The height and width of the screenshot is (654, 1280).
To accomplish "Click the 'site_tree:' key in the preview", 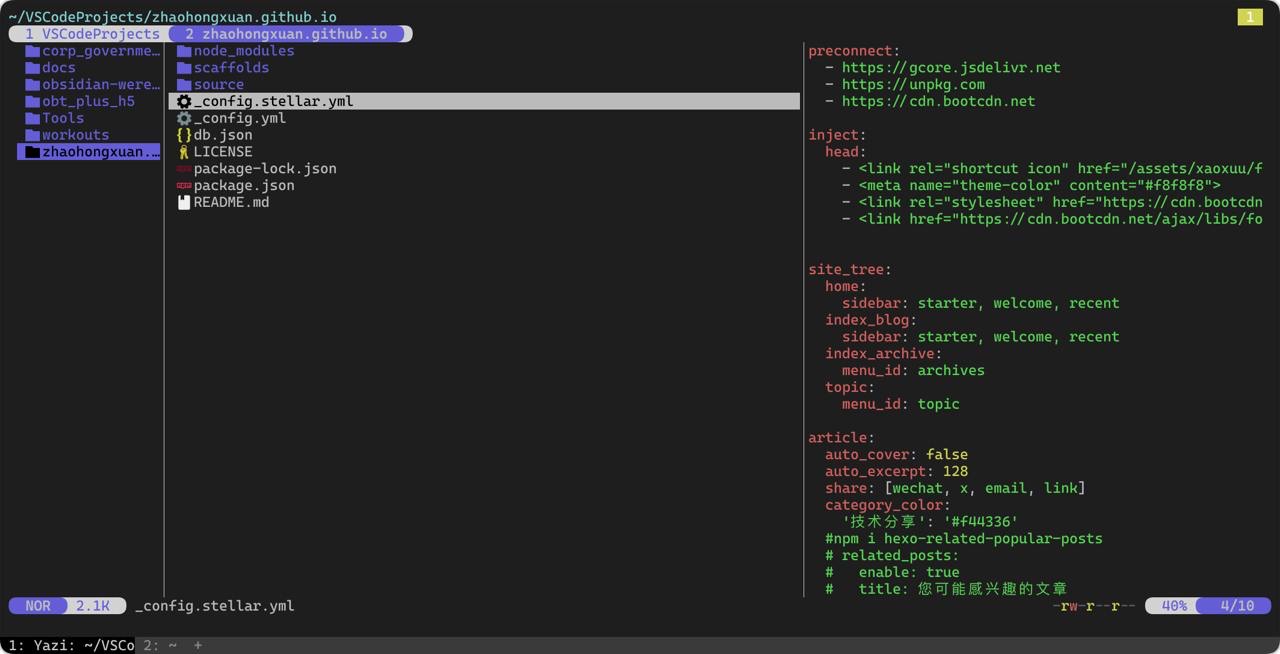I will coord(850,270).
